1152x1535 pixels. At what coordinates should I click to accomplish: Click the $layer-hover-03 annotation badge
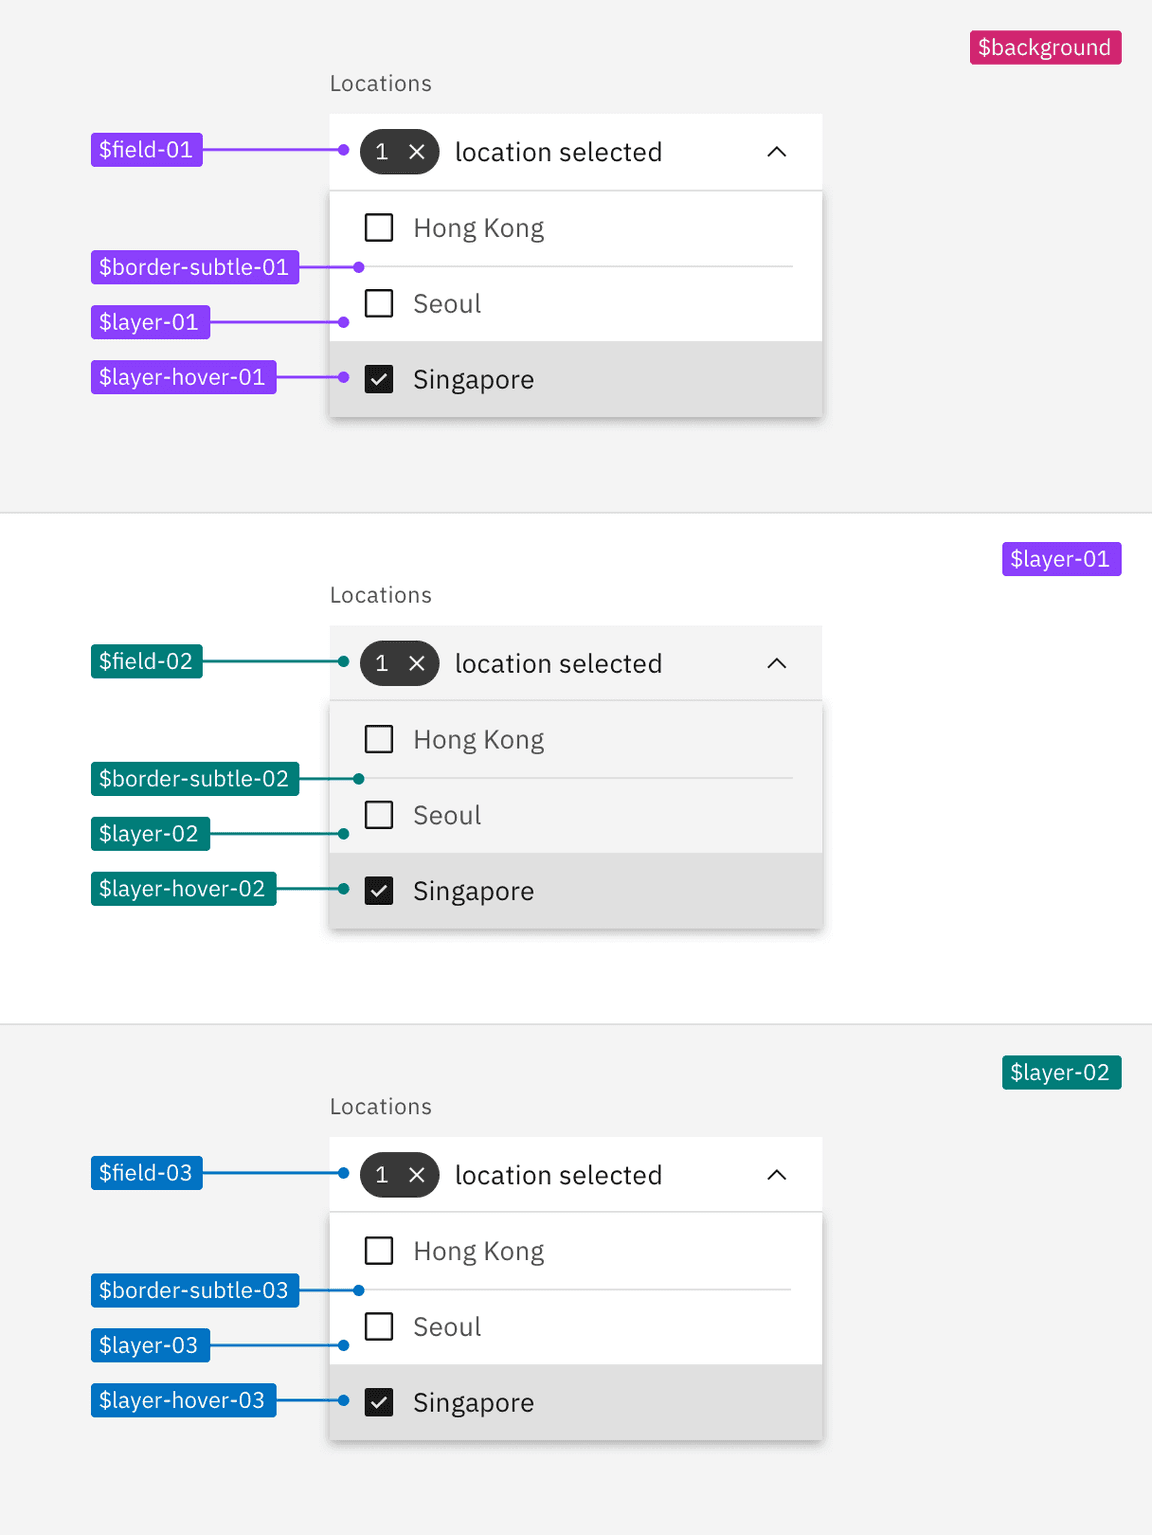[x=183, y=1400]
